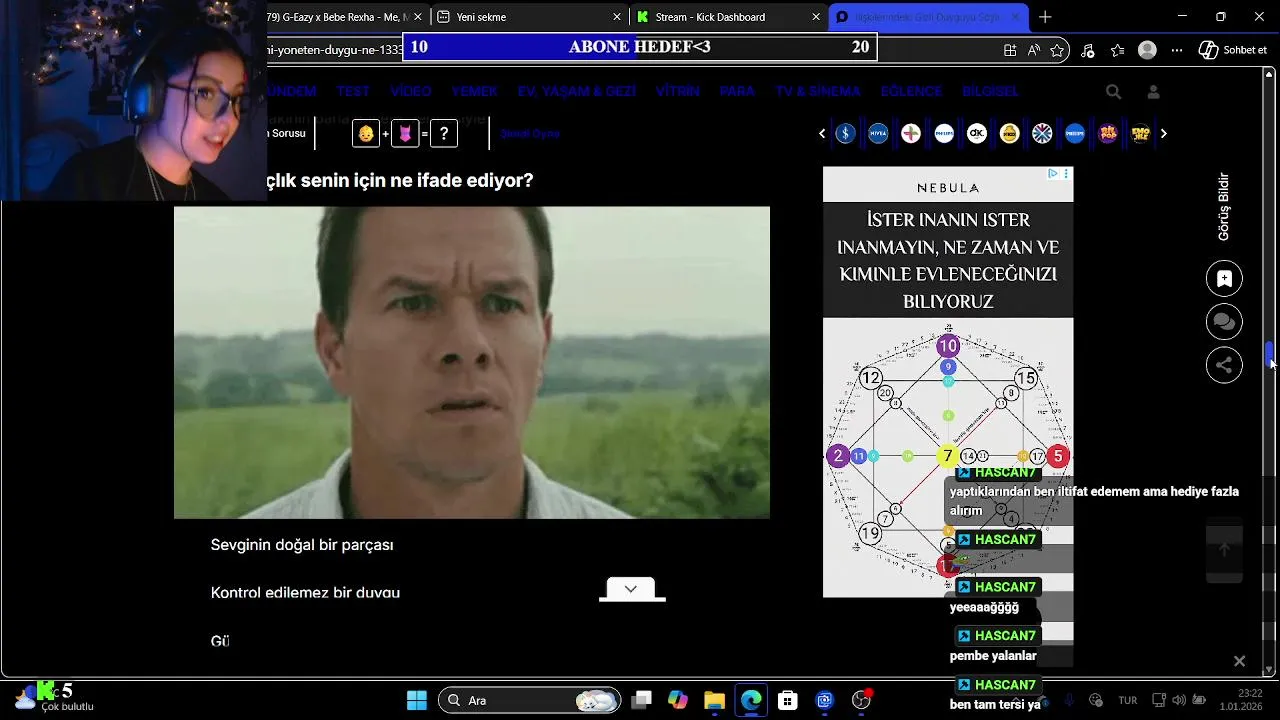Click the scrollbar down arrow
Viewport: 1280px width, 720px height.
click(1270, 669)
